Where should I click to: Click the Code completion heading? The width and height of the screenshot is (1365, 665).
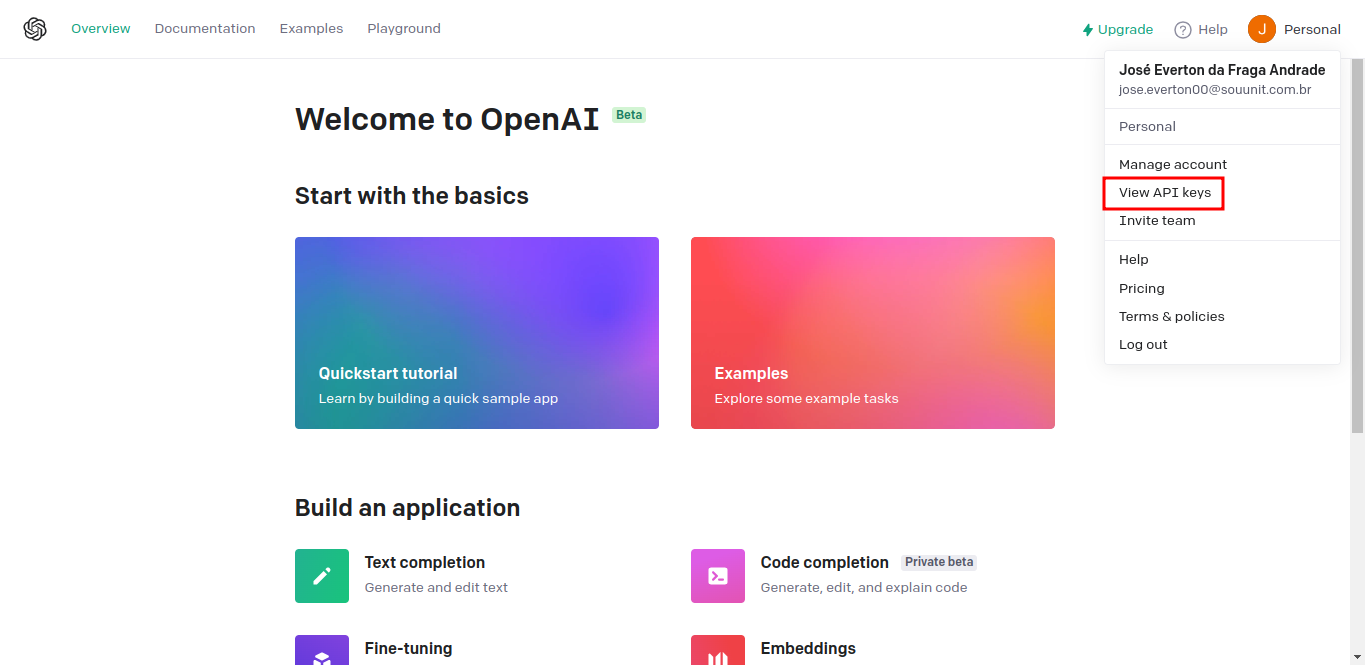825,562
